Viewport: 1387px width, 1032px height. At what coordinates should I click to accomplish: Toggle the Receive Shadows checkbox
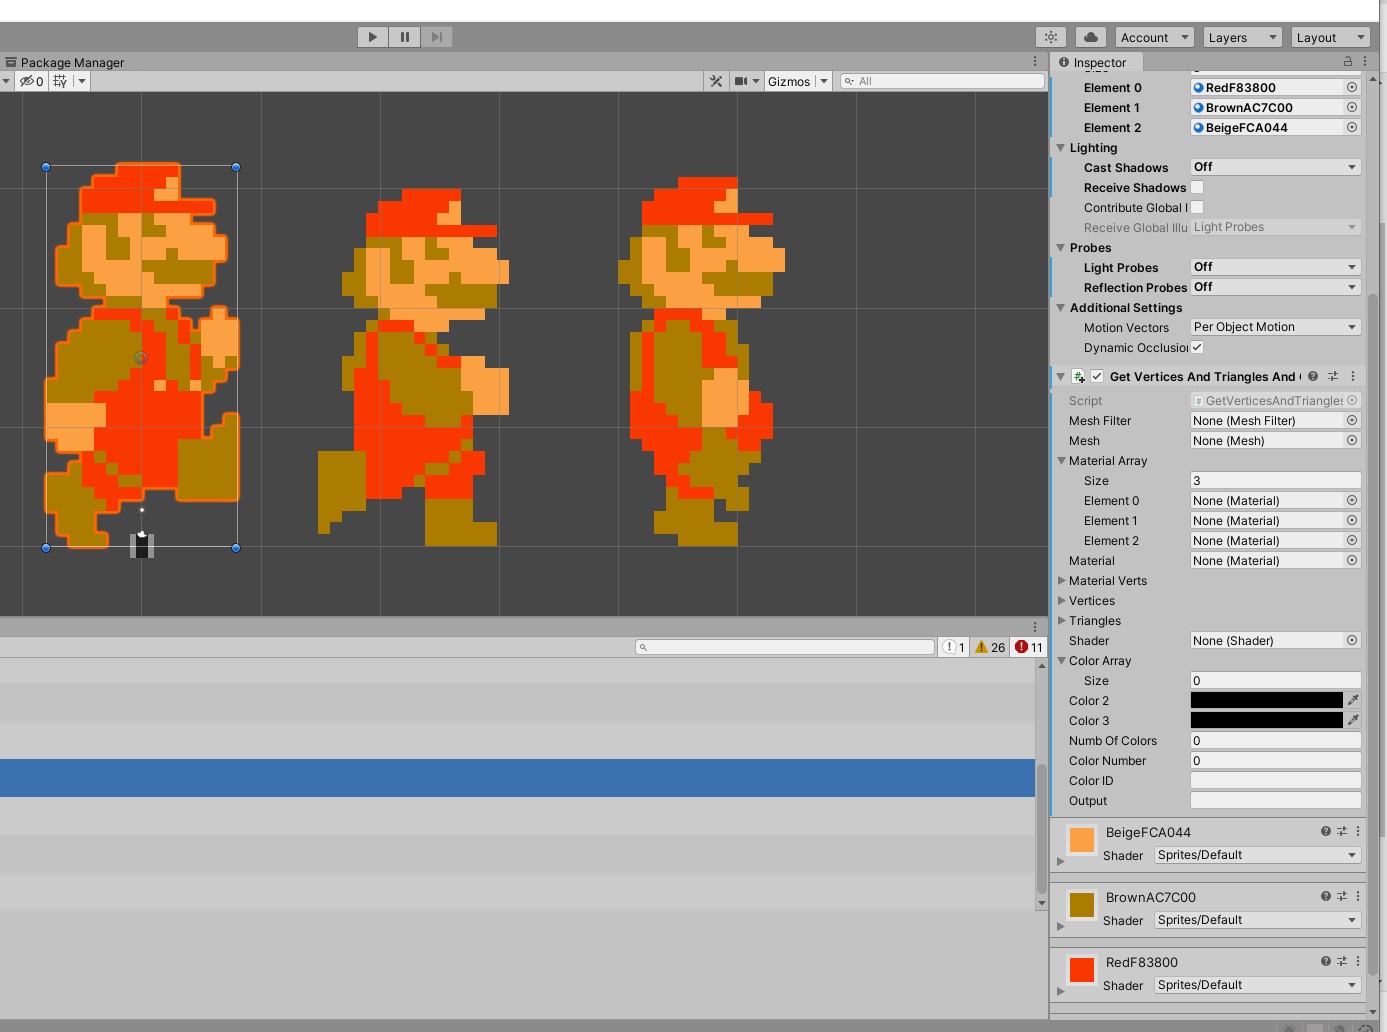(1197, 187)
